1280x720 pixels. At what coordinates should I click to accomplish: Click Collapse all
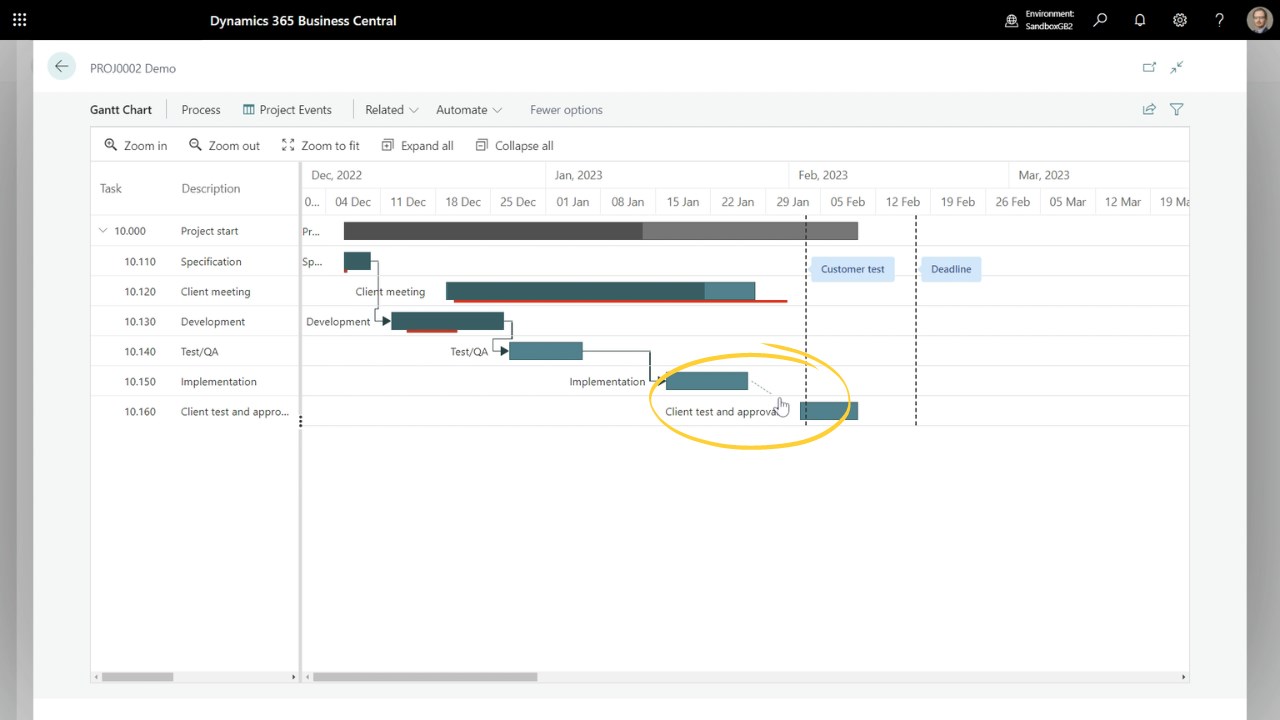coord(514,146)
